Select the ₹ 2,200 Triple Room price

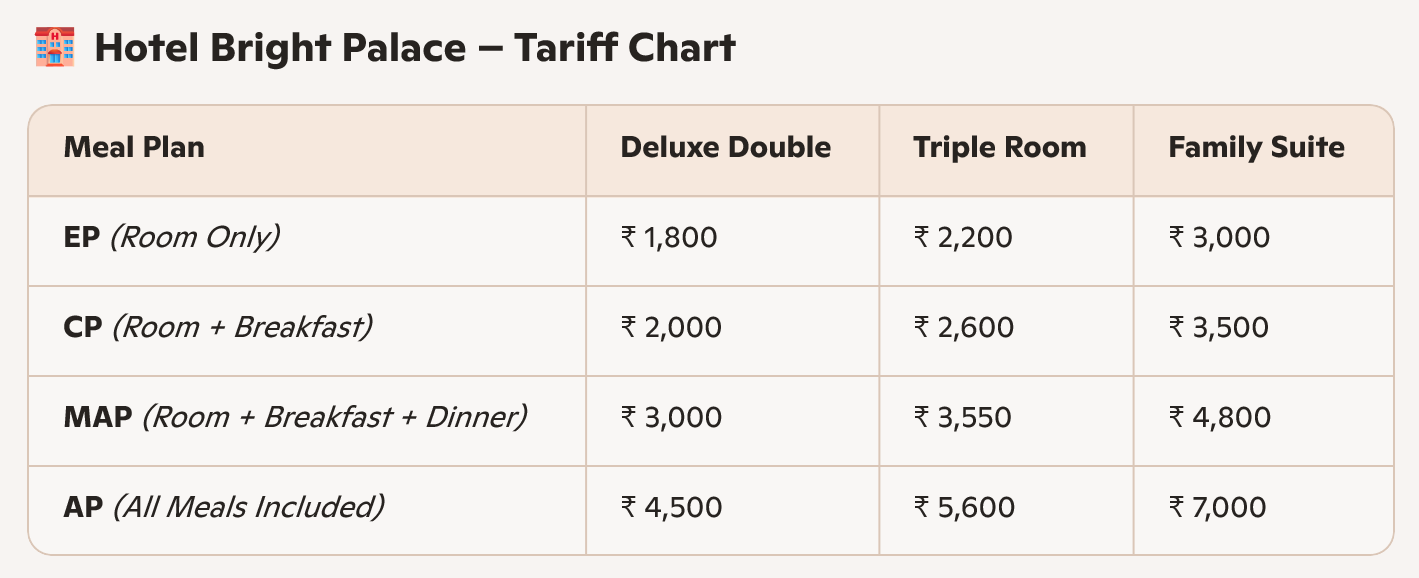click(963, 238)
